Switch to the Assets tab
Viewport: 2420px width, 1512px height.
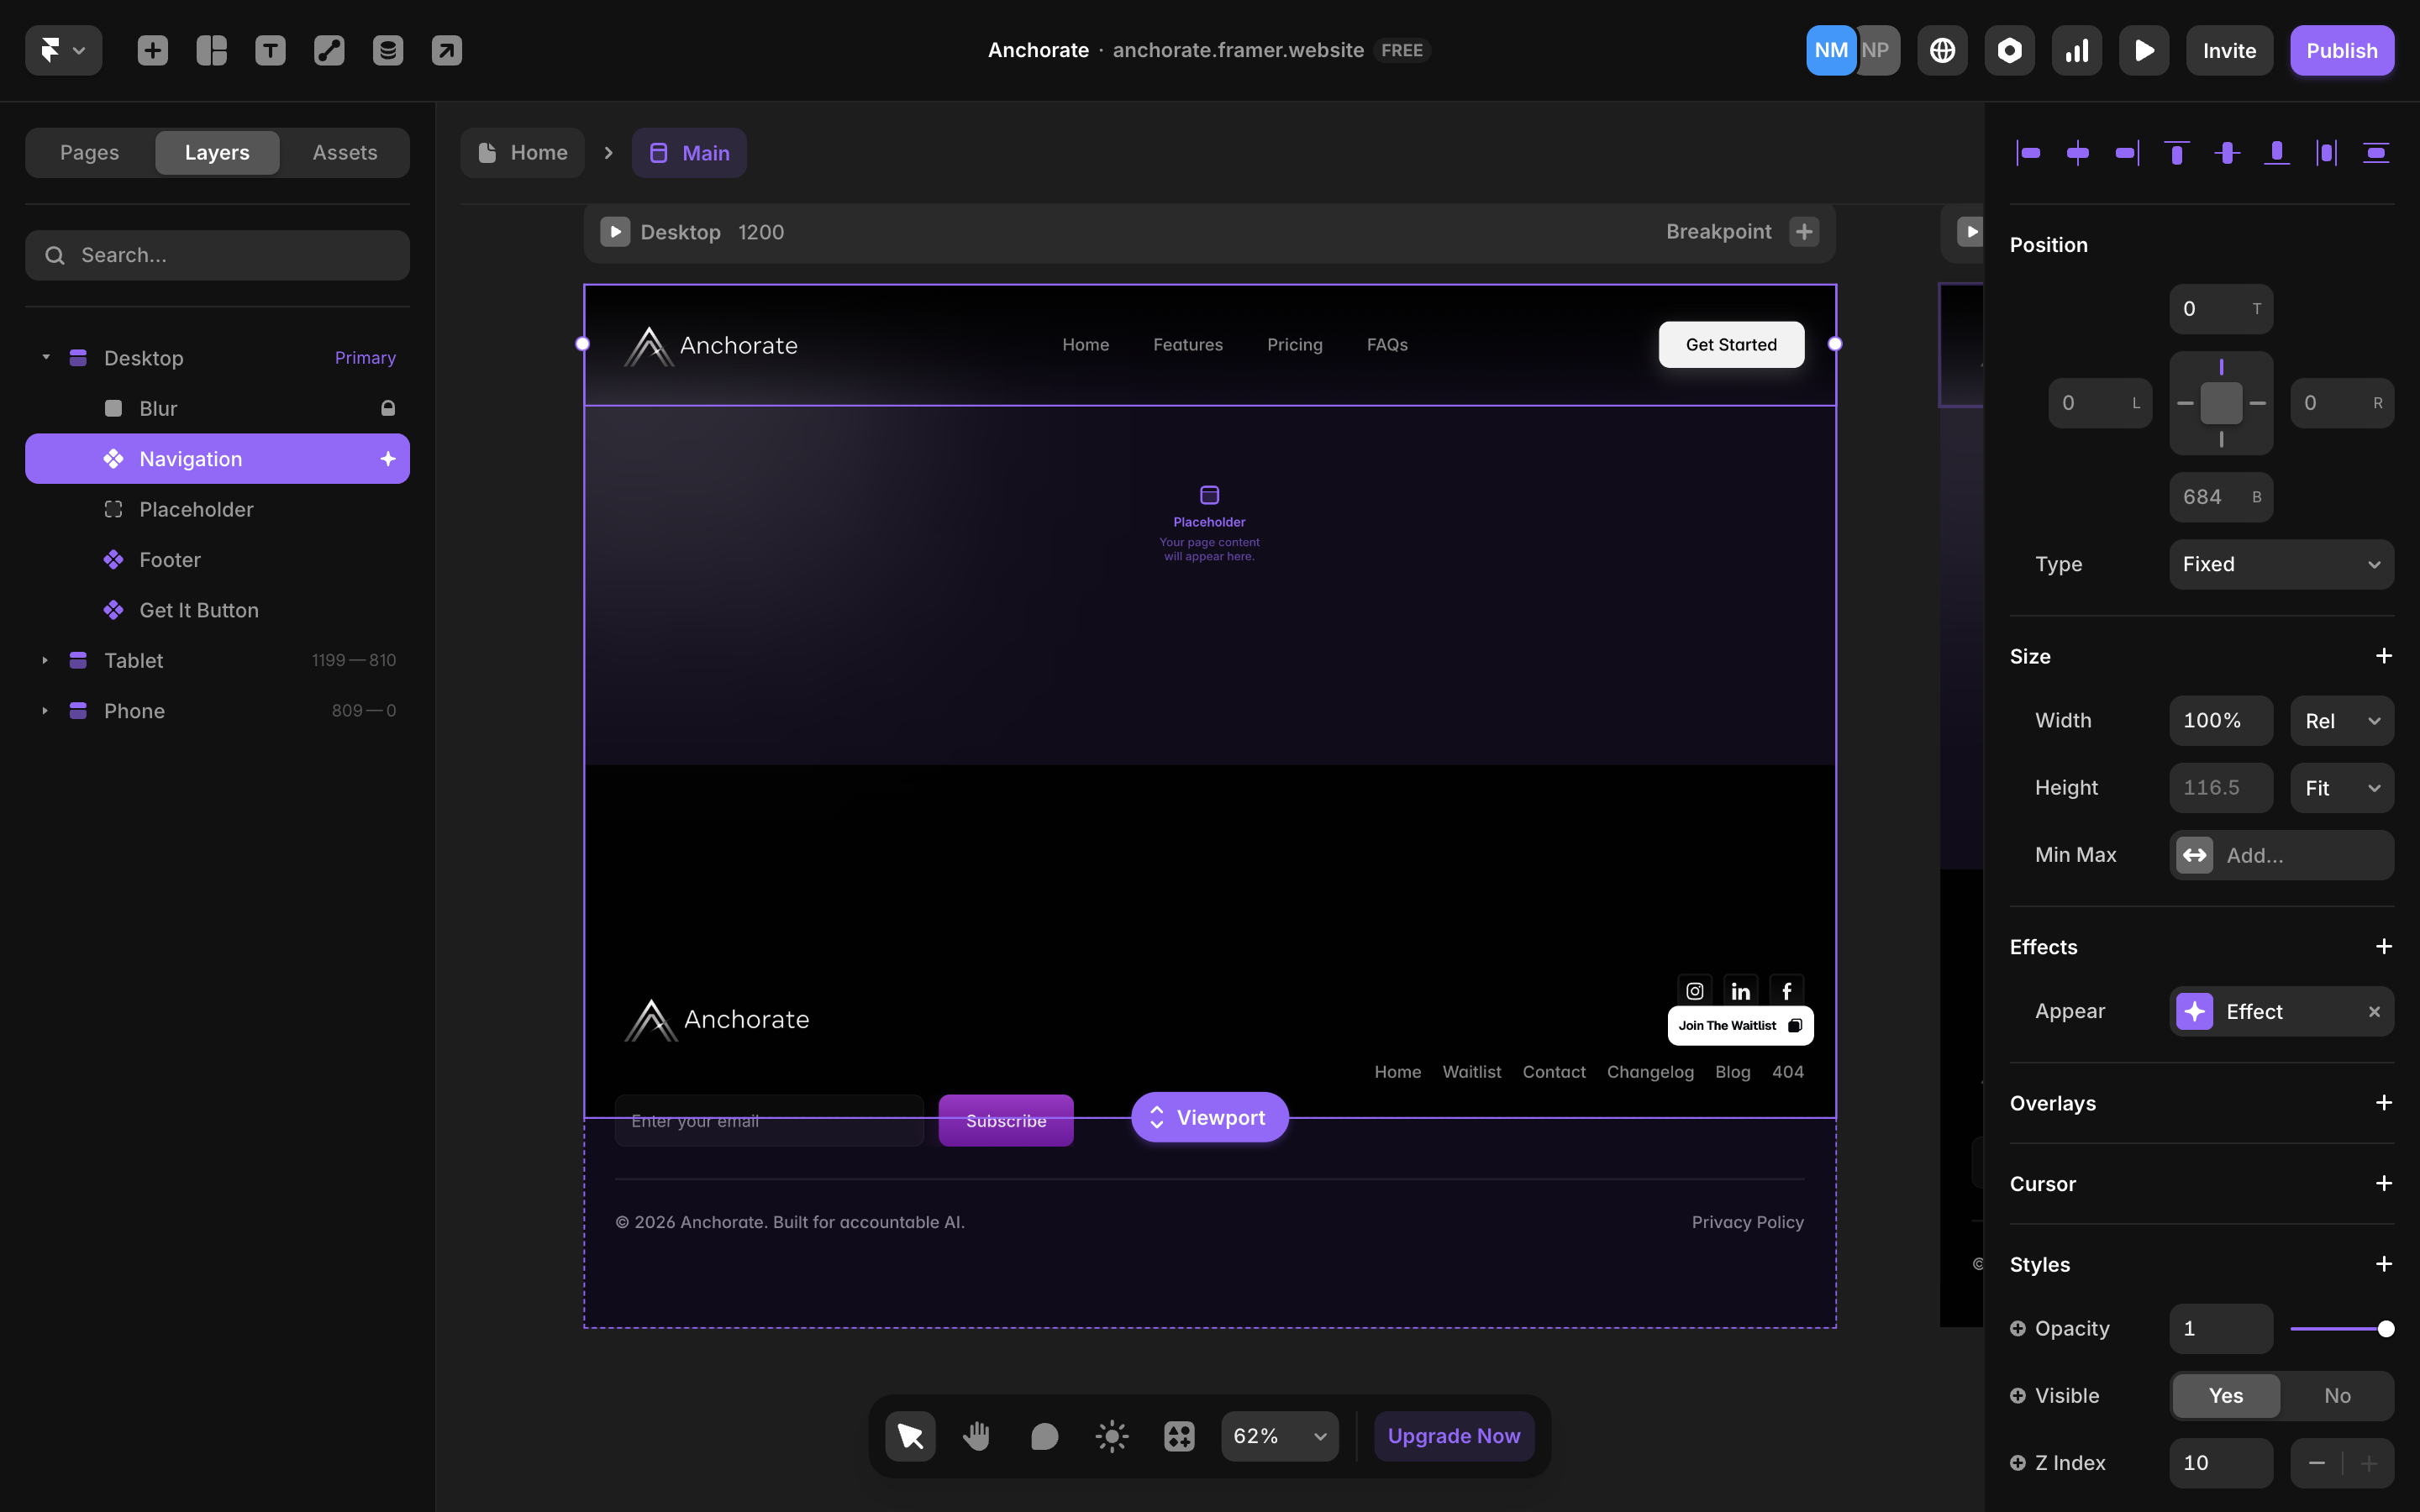point(344,152)
